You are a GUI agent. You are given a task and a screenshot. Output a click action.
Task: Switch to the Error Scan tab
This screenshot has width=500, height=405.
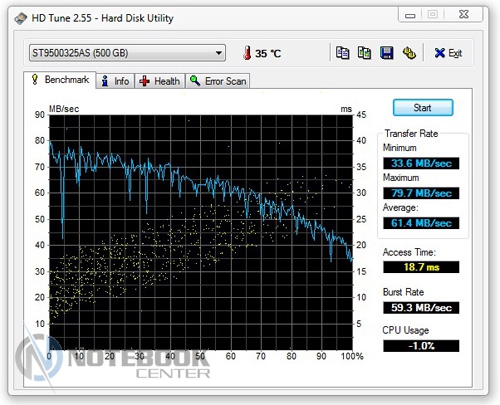pos(218,81)
